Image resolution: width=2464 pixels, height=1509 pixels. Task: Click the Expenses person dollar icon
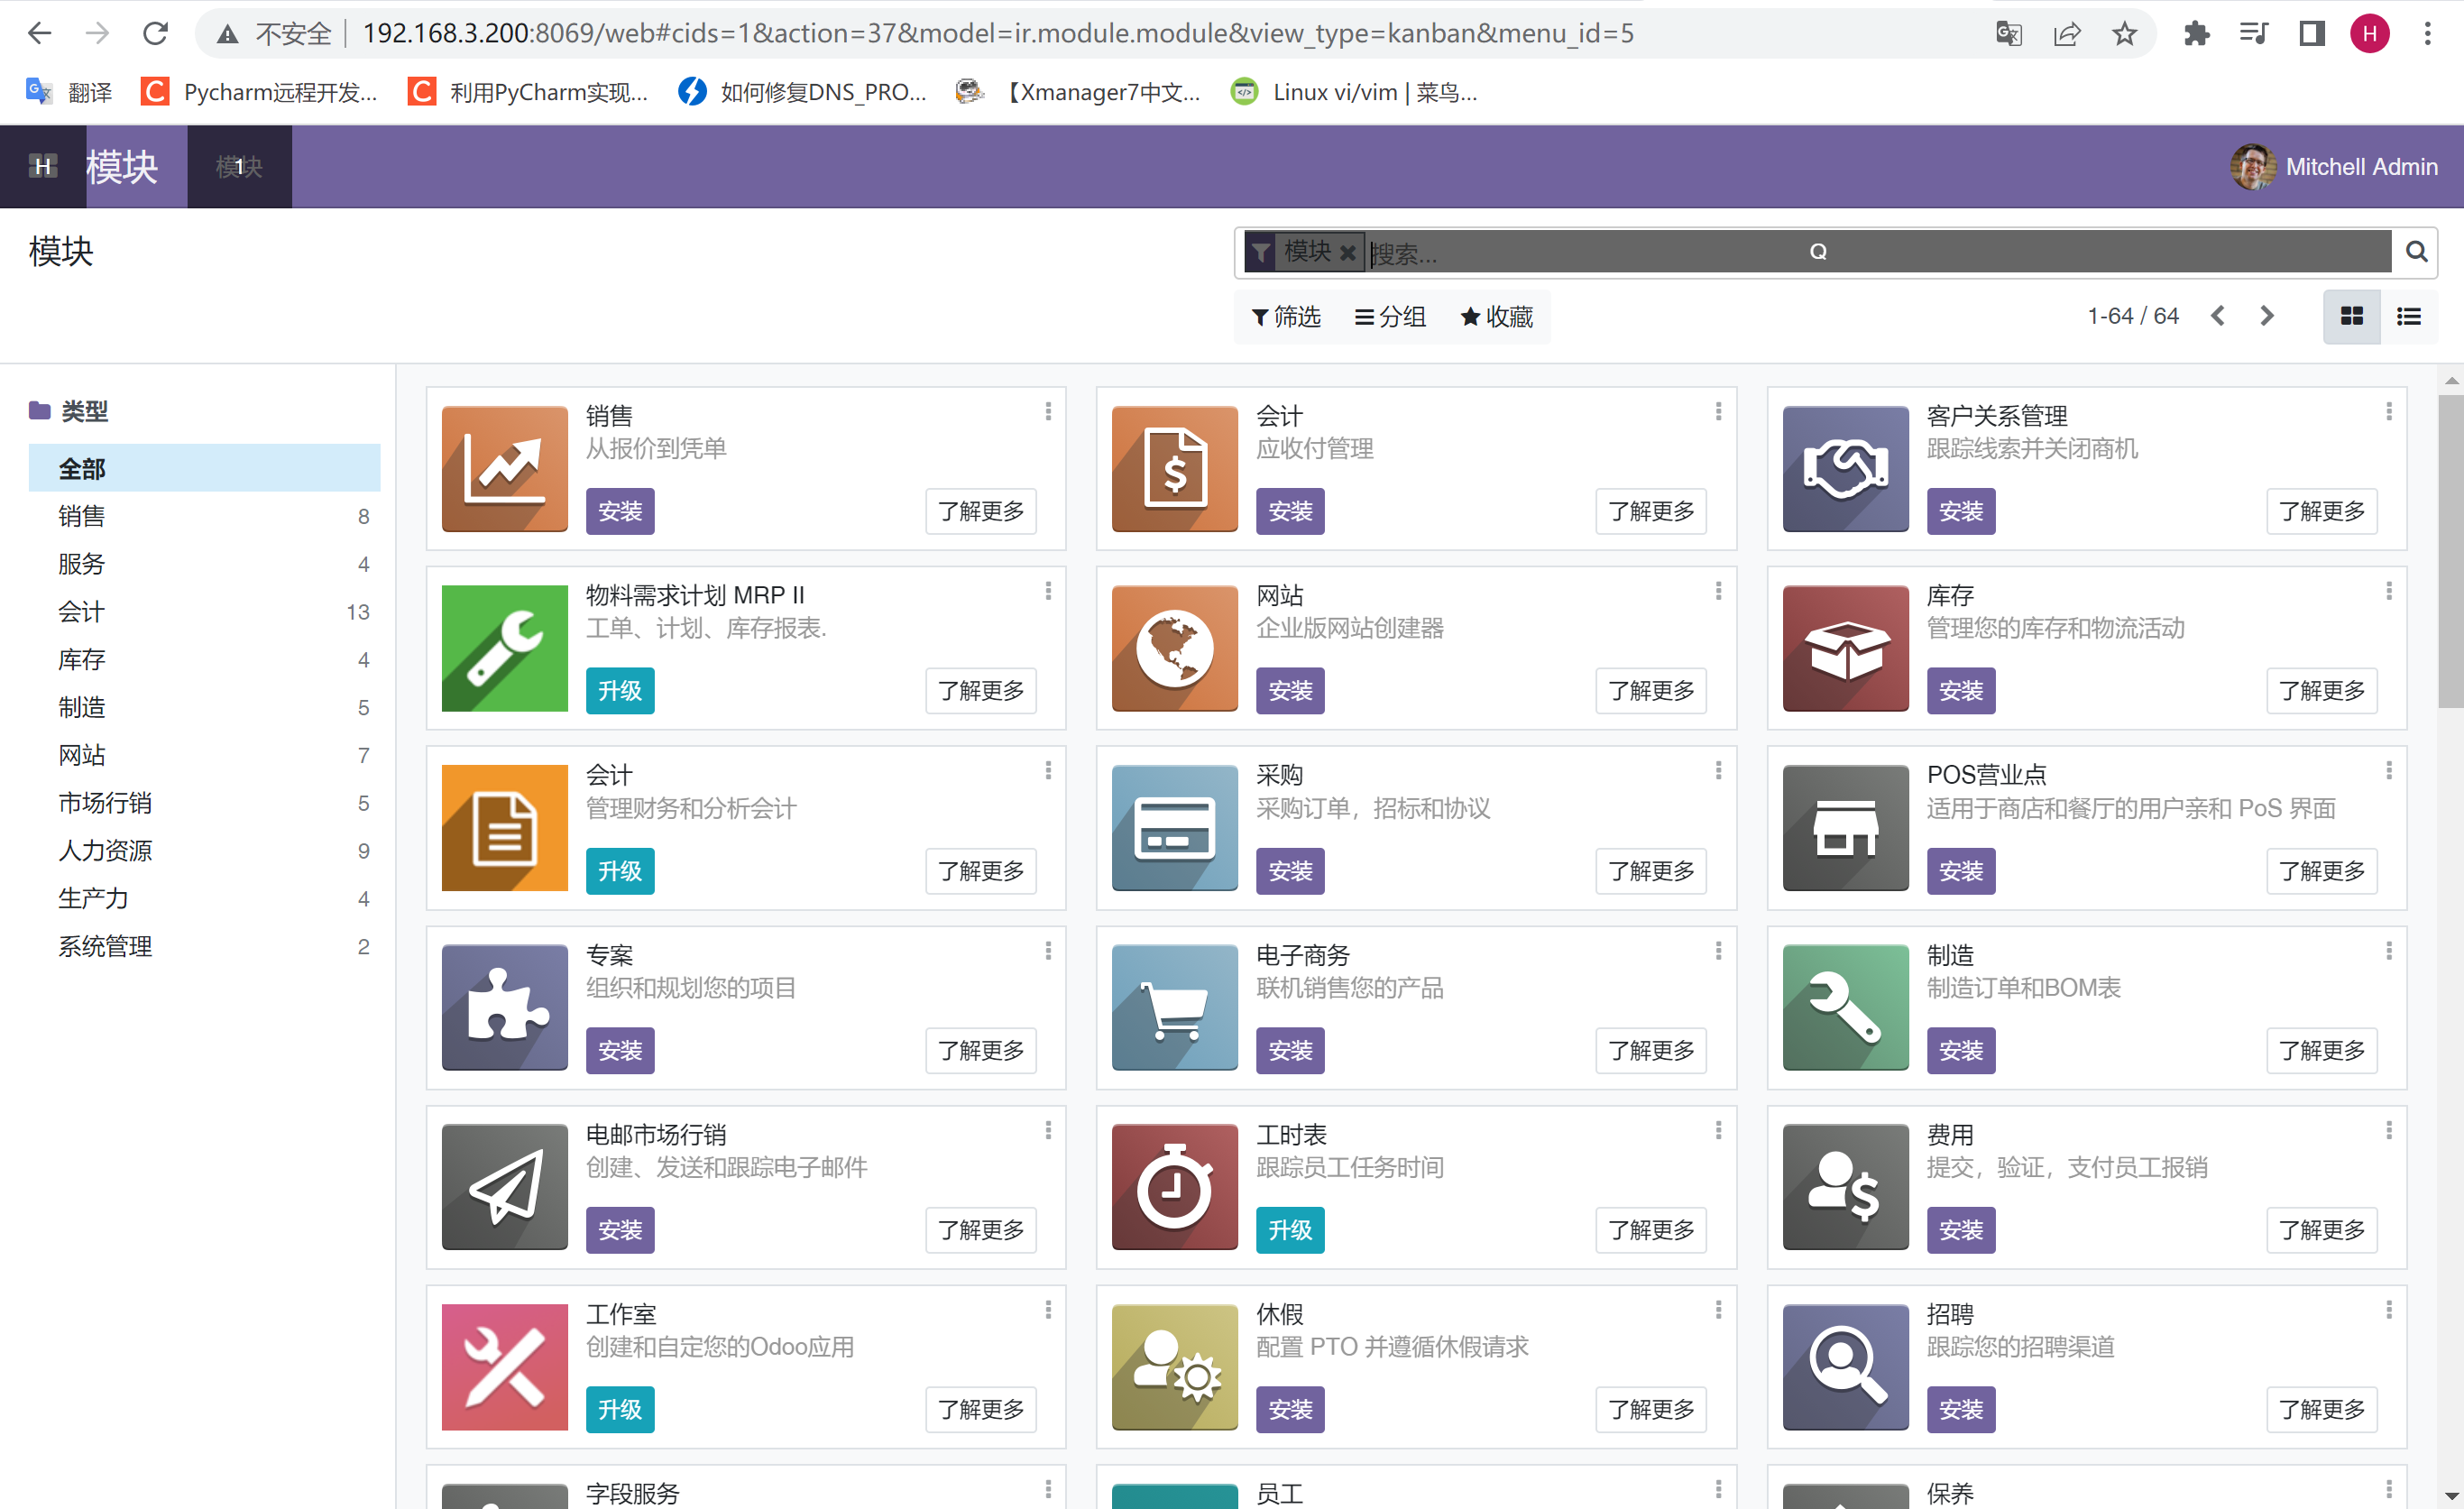[1845, 1187]
